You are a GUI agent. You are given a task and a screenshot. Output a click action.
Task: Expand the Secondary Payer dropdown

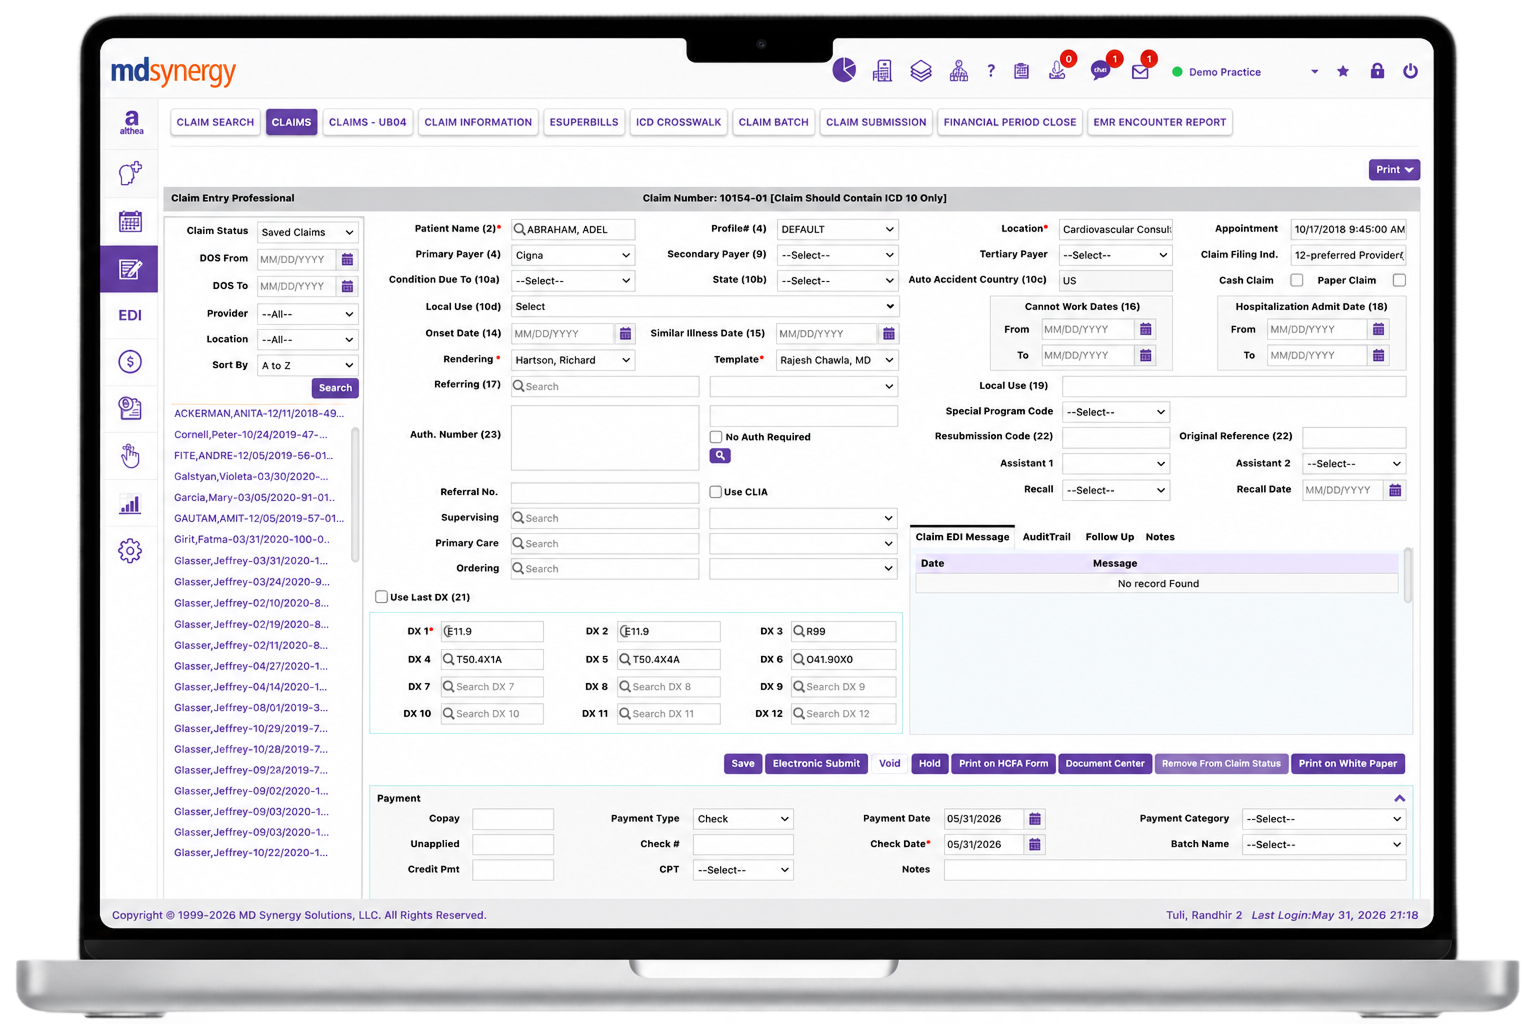click(x=837, y=255)
